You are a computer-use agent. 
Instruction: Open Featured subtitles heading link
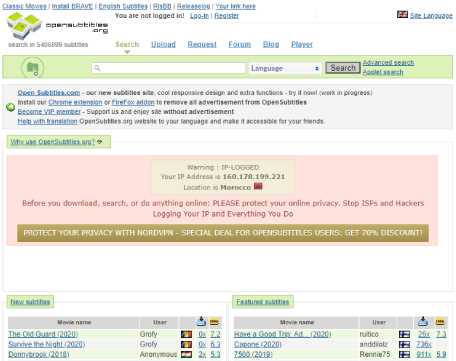263,302
